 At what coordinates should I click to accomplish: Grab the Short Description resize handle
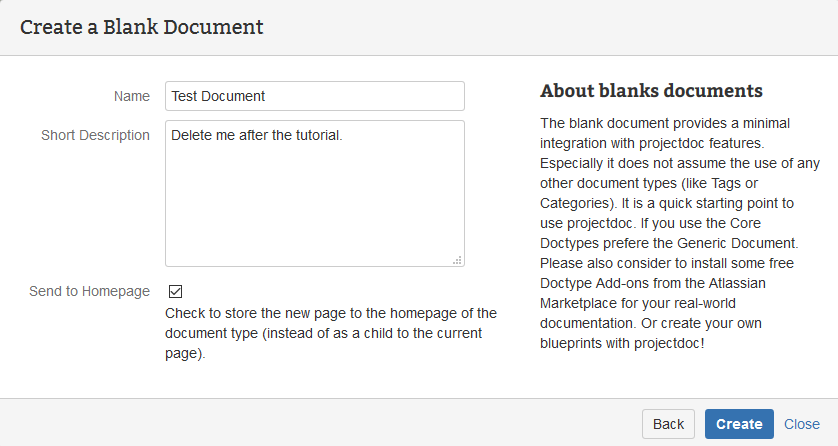coord(457,260)
